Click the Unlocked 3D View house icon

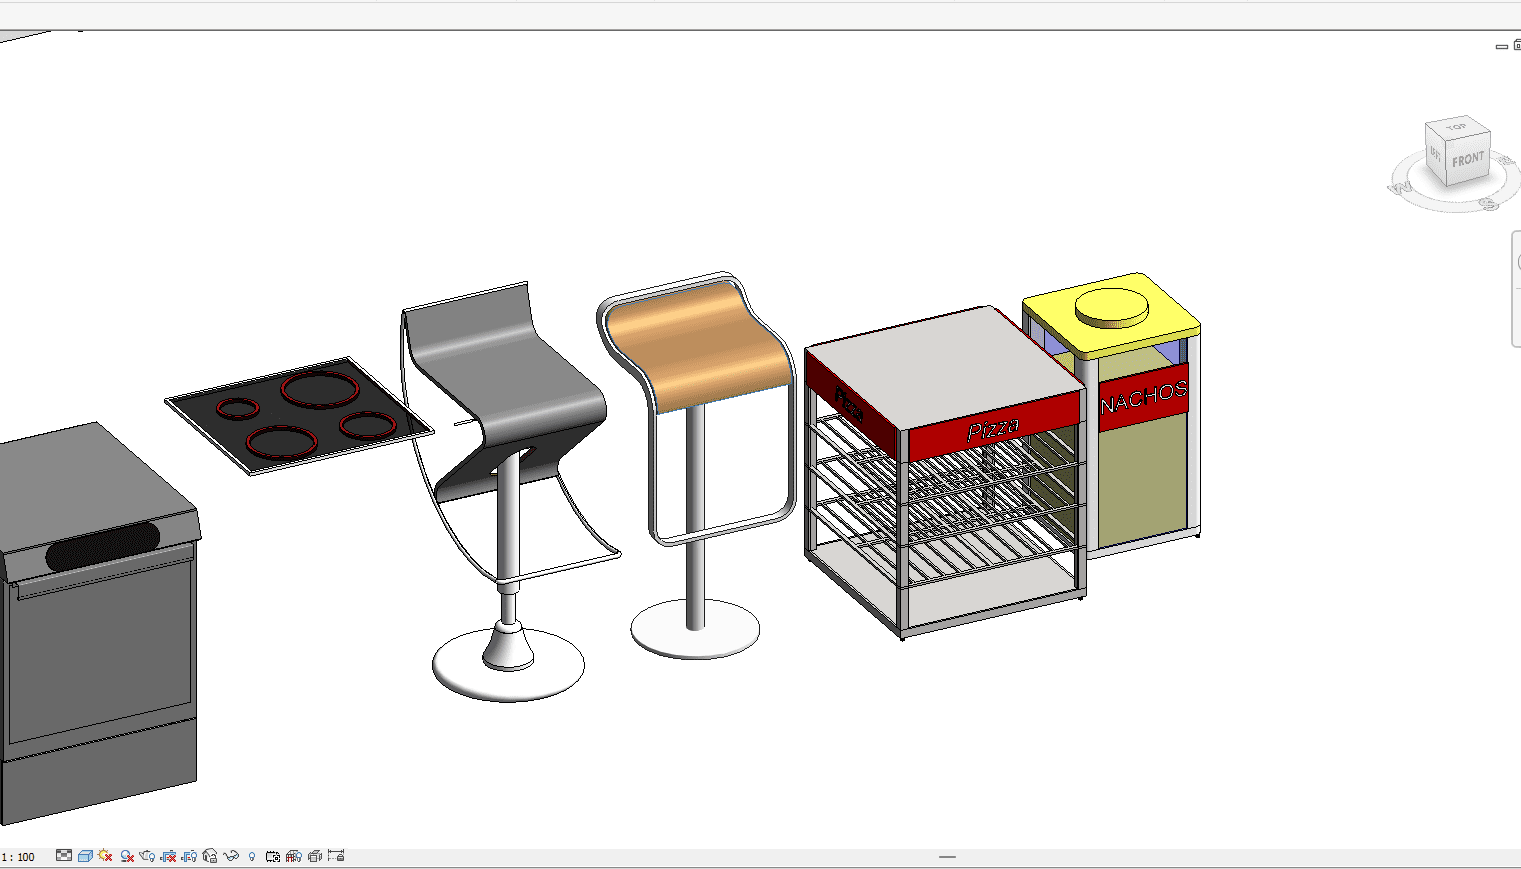tap(210, 856)
